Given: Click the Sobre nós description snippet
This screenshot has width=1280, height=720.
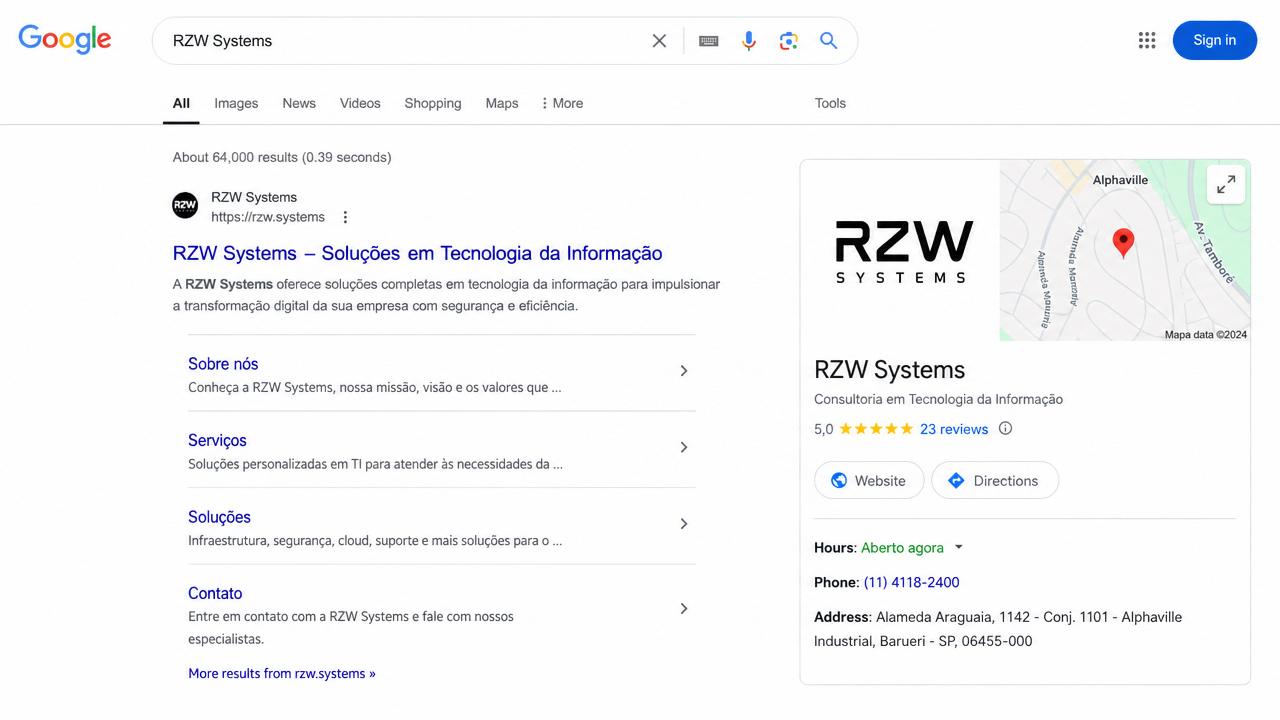Looking at the screenshot, I should [375, 387].
